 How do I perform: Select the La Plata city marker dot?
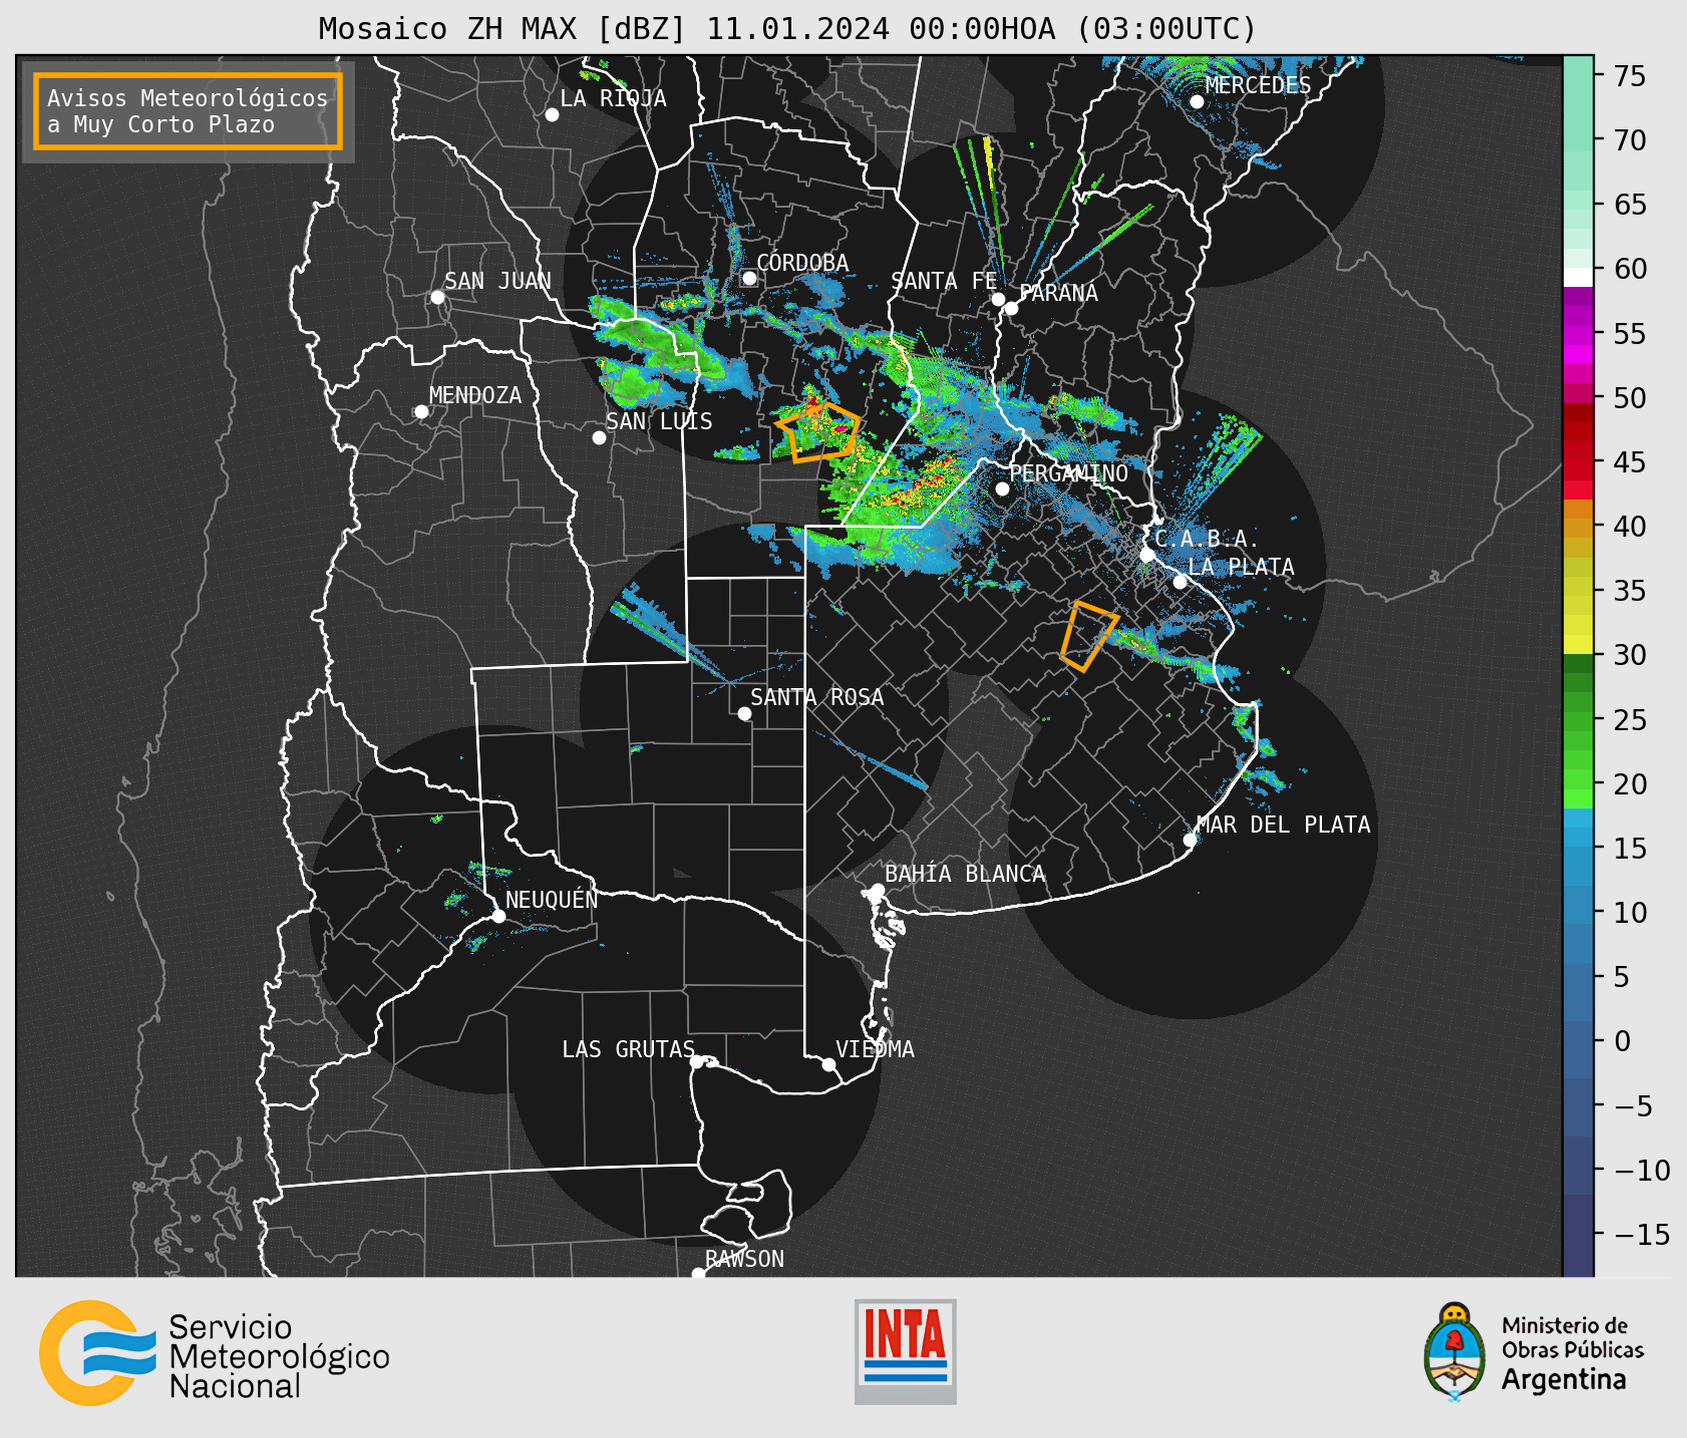click(x=1180, y=582)
